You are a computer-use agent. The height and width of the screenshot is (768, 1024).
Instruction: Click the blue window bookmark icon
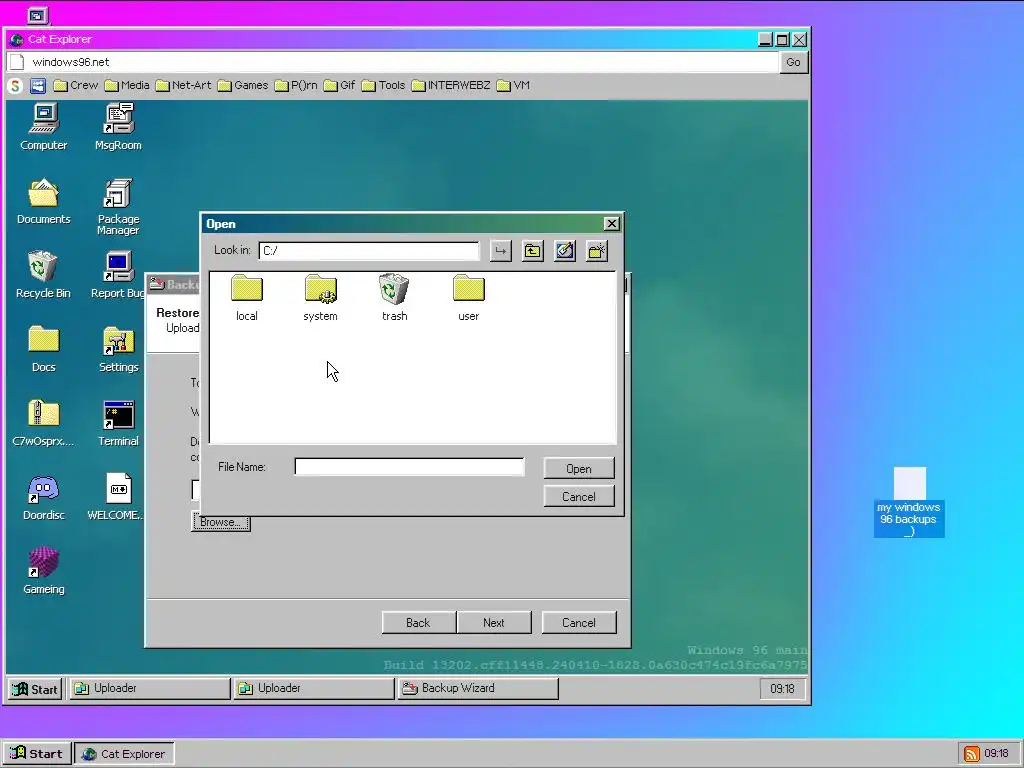[x=38, y=86]
